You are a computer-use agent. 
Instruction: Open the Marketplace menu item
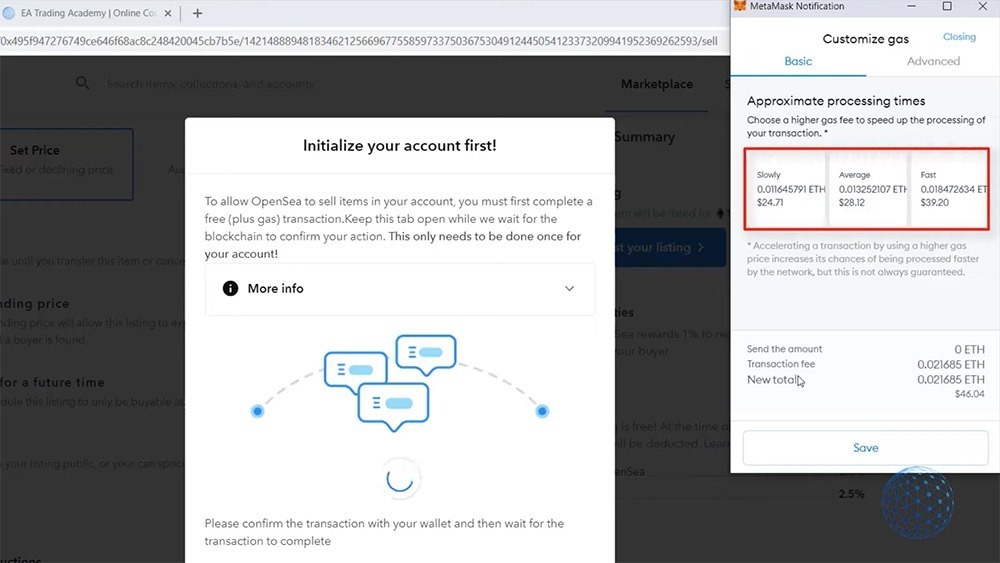(656, 84)
